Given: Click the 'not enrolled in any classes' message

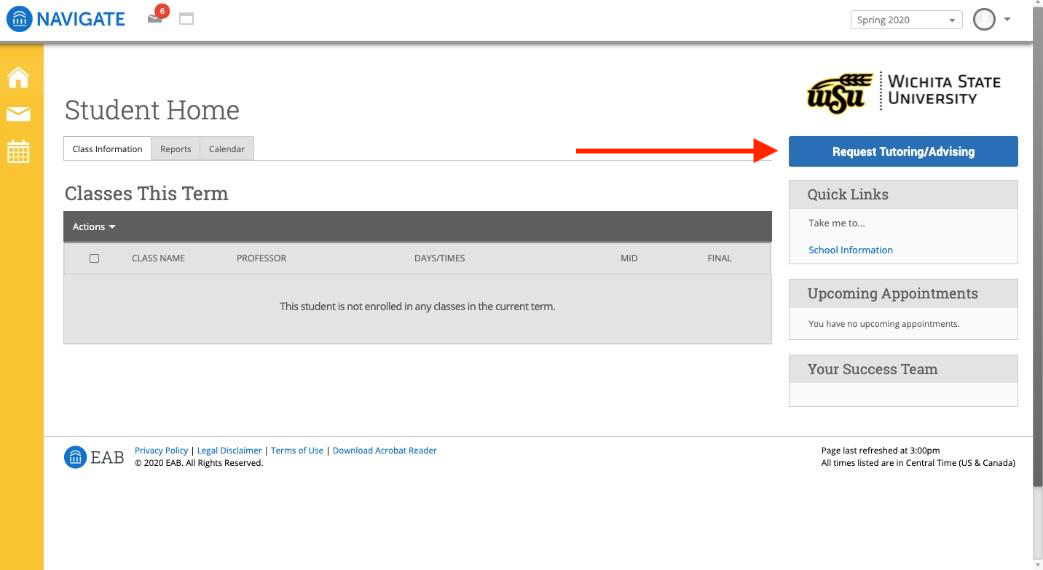Looking at the screenshot, I should (417, 307).
